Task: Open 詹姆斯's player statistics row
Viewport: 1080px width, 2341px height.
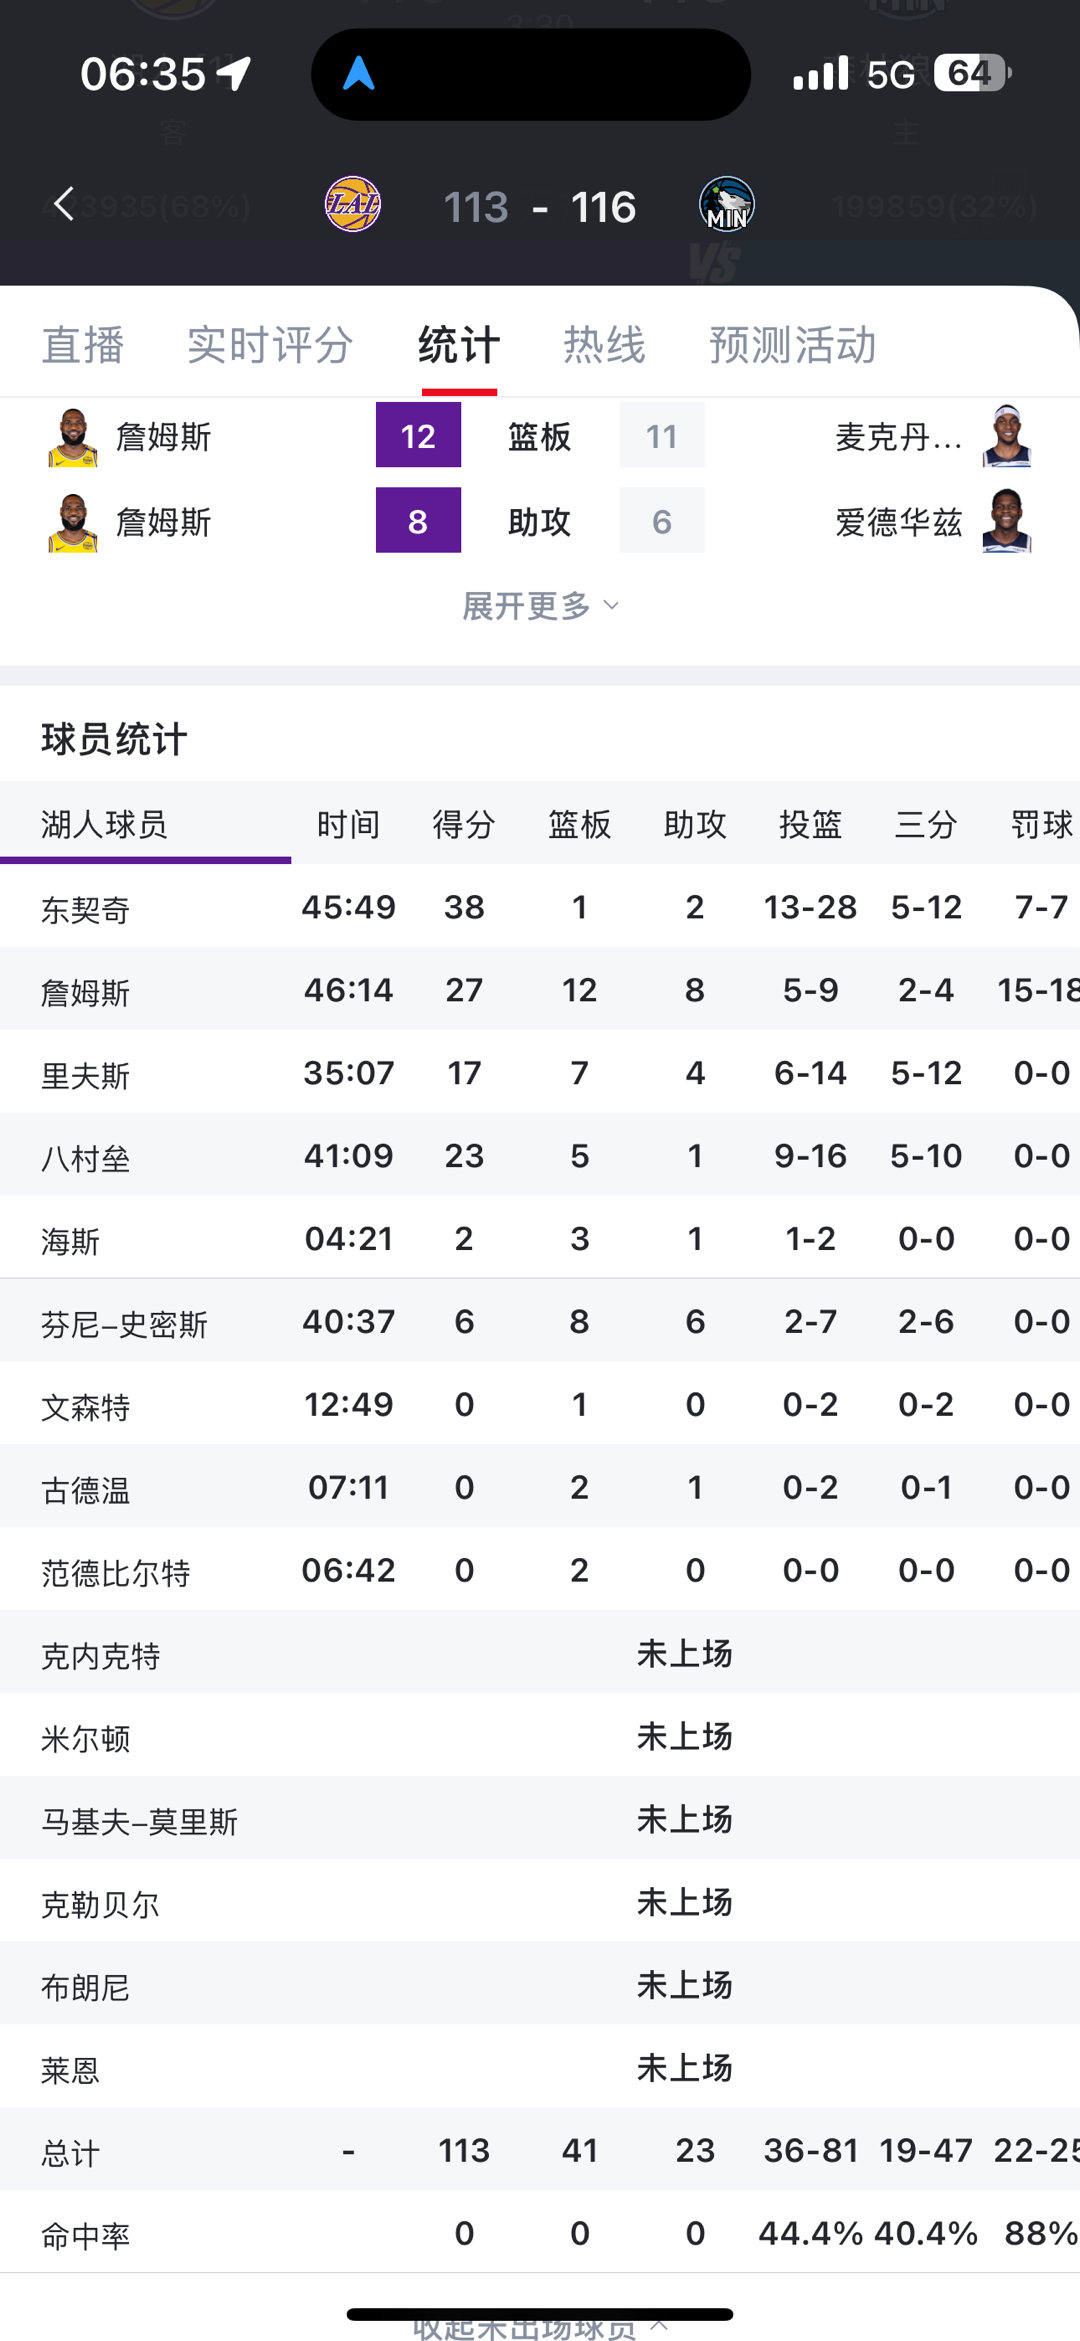Action: [540, 990]
